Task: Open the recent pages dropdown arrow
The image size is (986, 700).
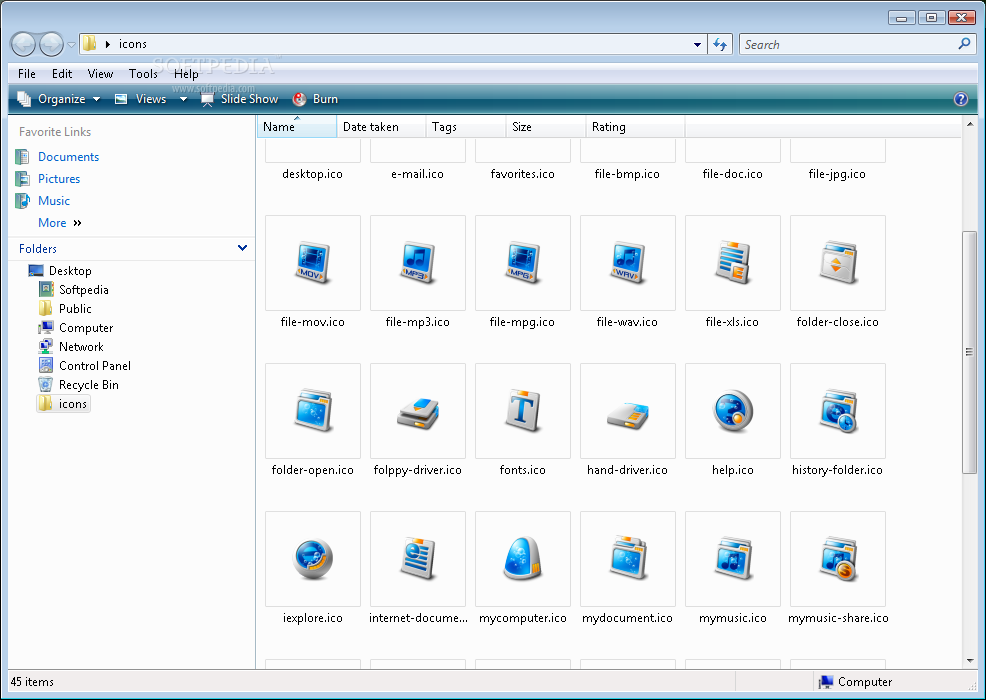Action: pos(71,45)
